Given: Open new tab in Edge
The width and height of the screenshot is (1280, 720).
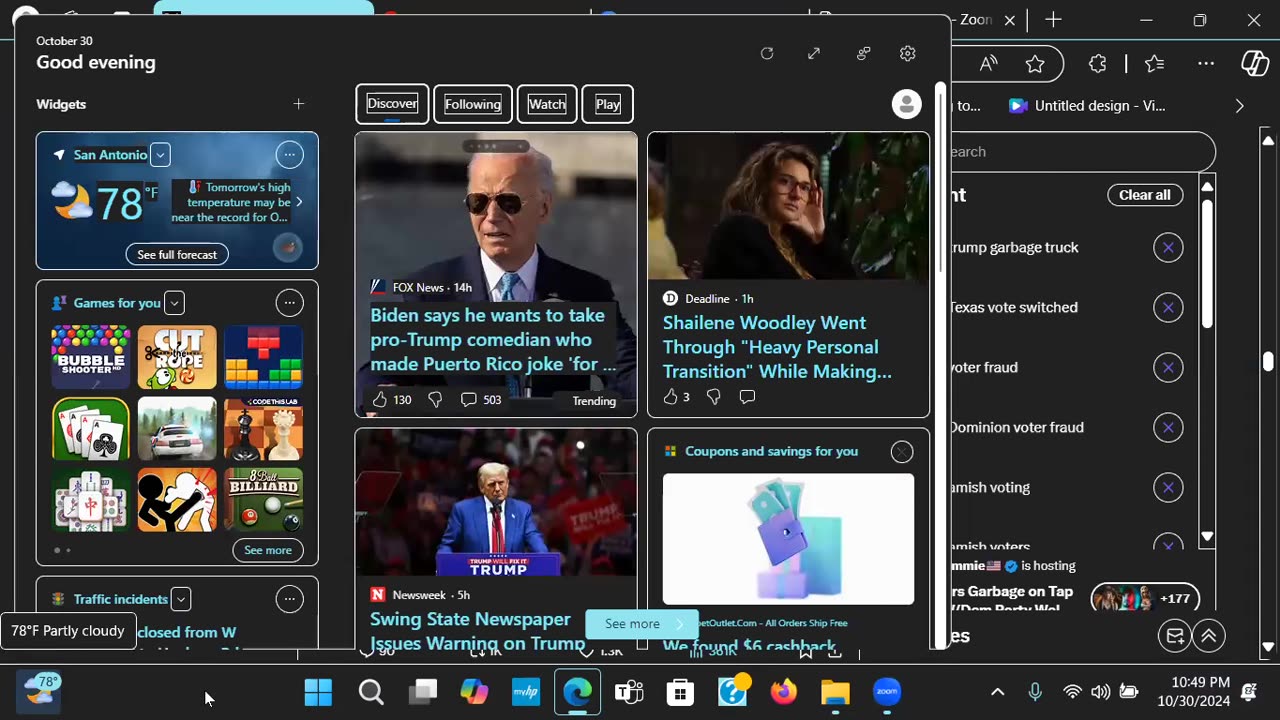Looking at the screenshot, I should (x=1053, y=20).
